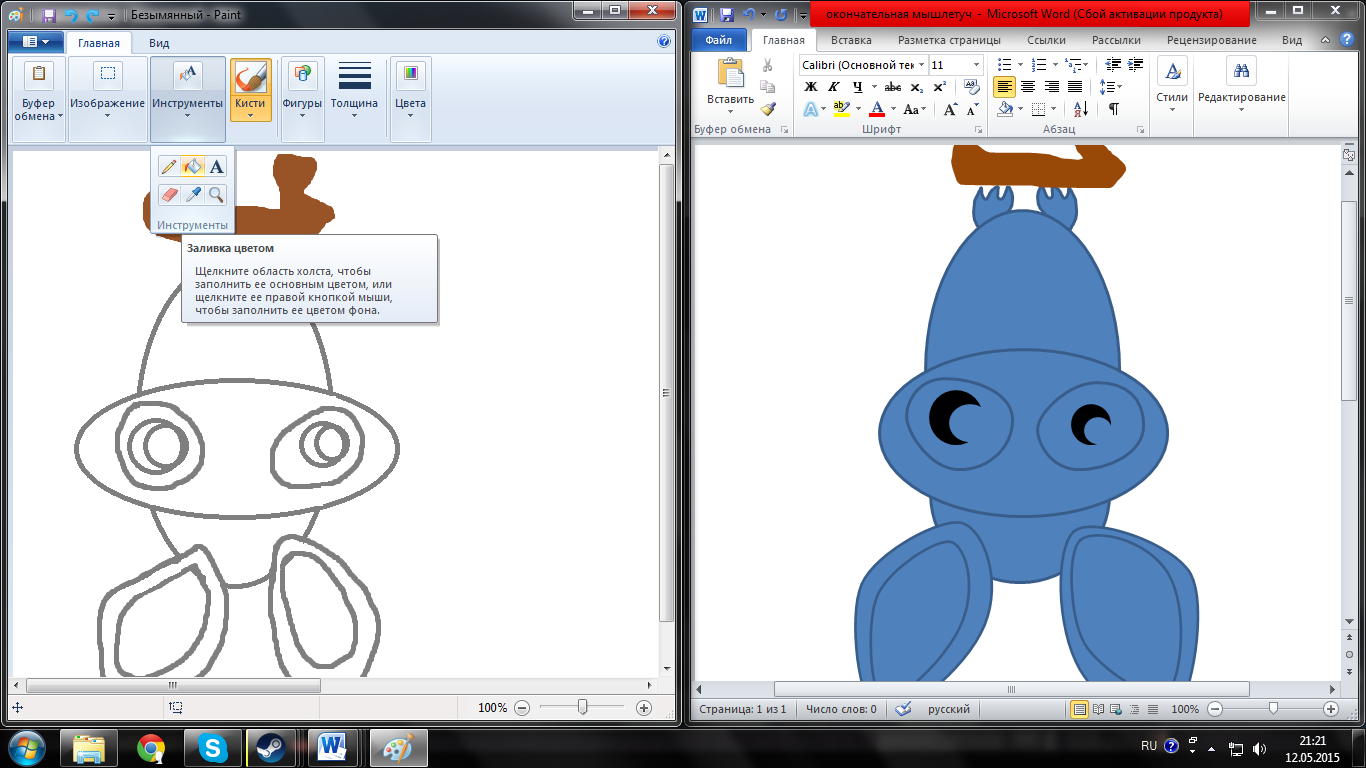The width and height of the screenshot is (1366, 768).
Task: Switch to Print Layout view in Word status bar
Action: (1080, 709)
